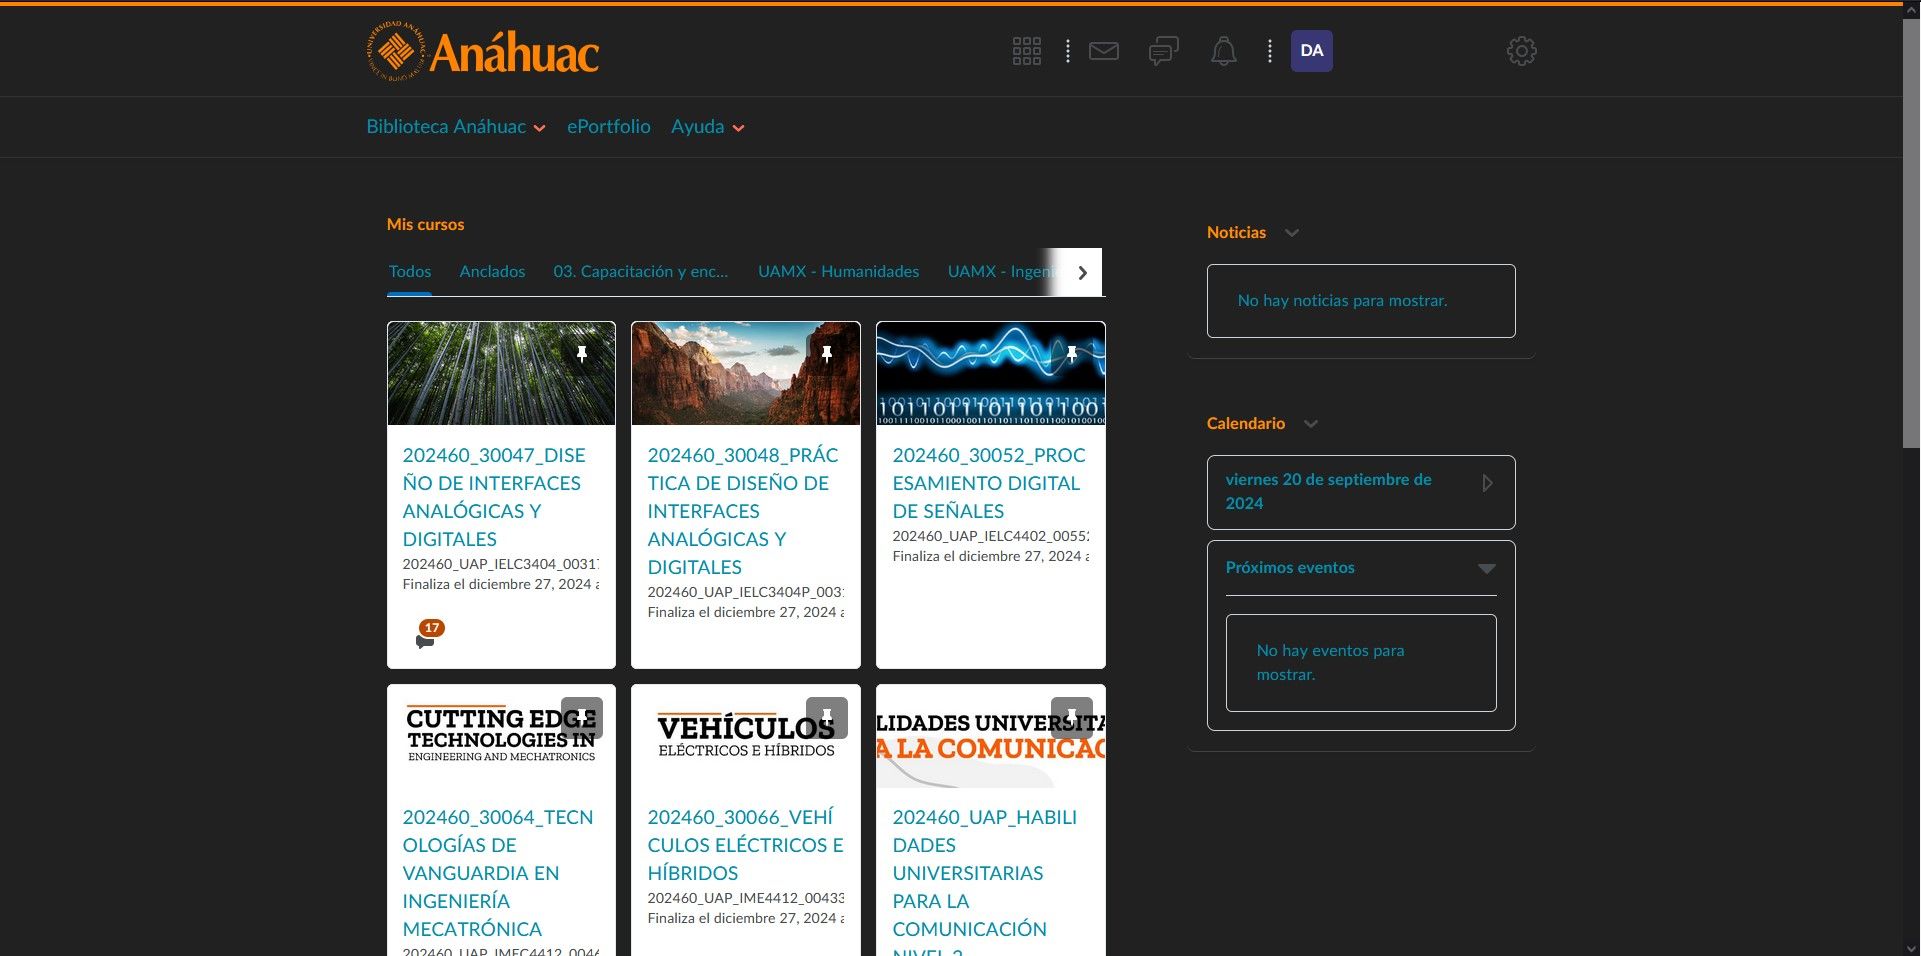The width and height of the screenshot is (1921, 956).
Task: Open course 202460_30052 Procesamiento Digital de Señales
Action: [989, 483]
